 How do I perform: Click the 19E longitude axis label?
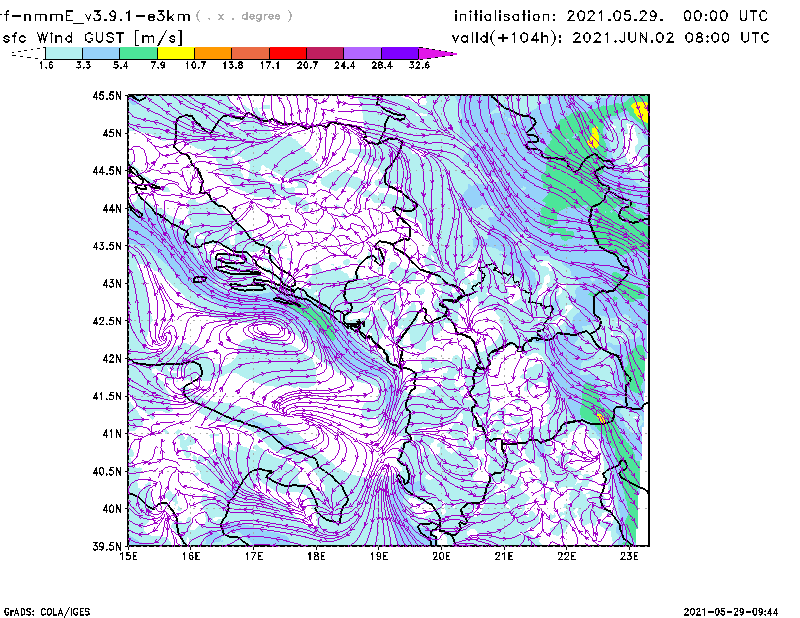click(x=379, y=556)
